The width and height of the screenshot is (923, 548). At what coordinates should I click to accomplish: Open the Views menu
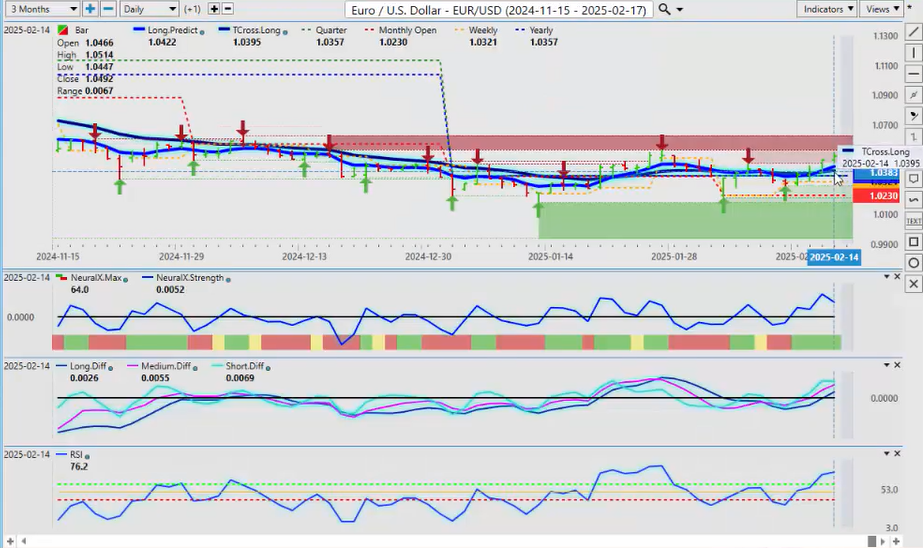882,9
